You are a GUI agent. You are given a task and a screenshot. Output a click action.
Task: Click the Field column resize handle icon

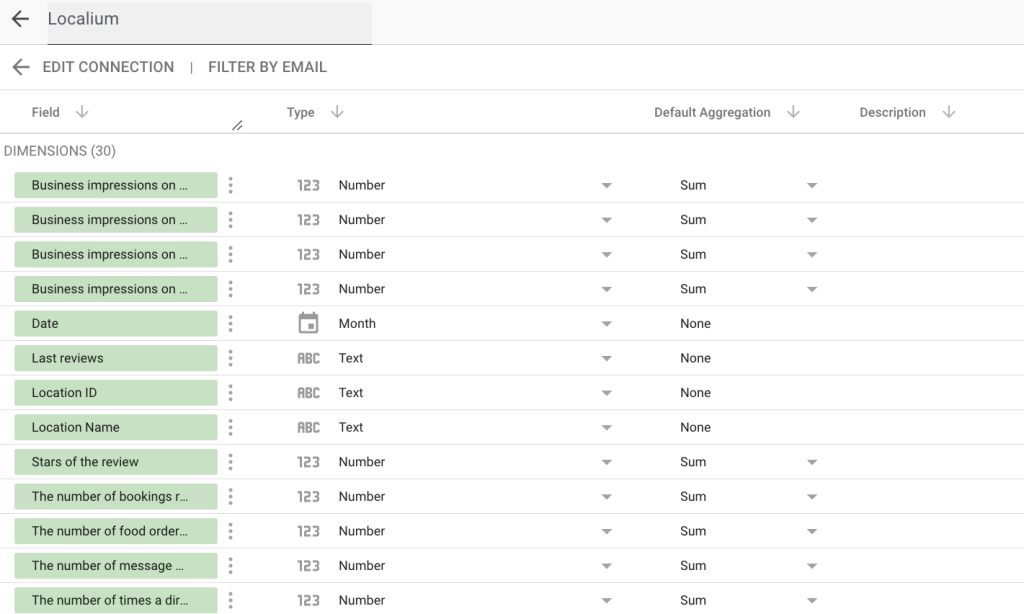237,125
